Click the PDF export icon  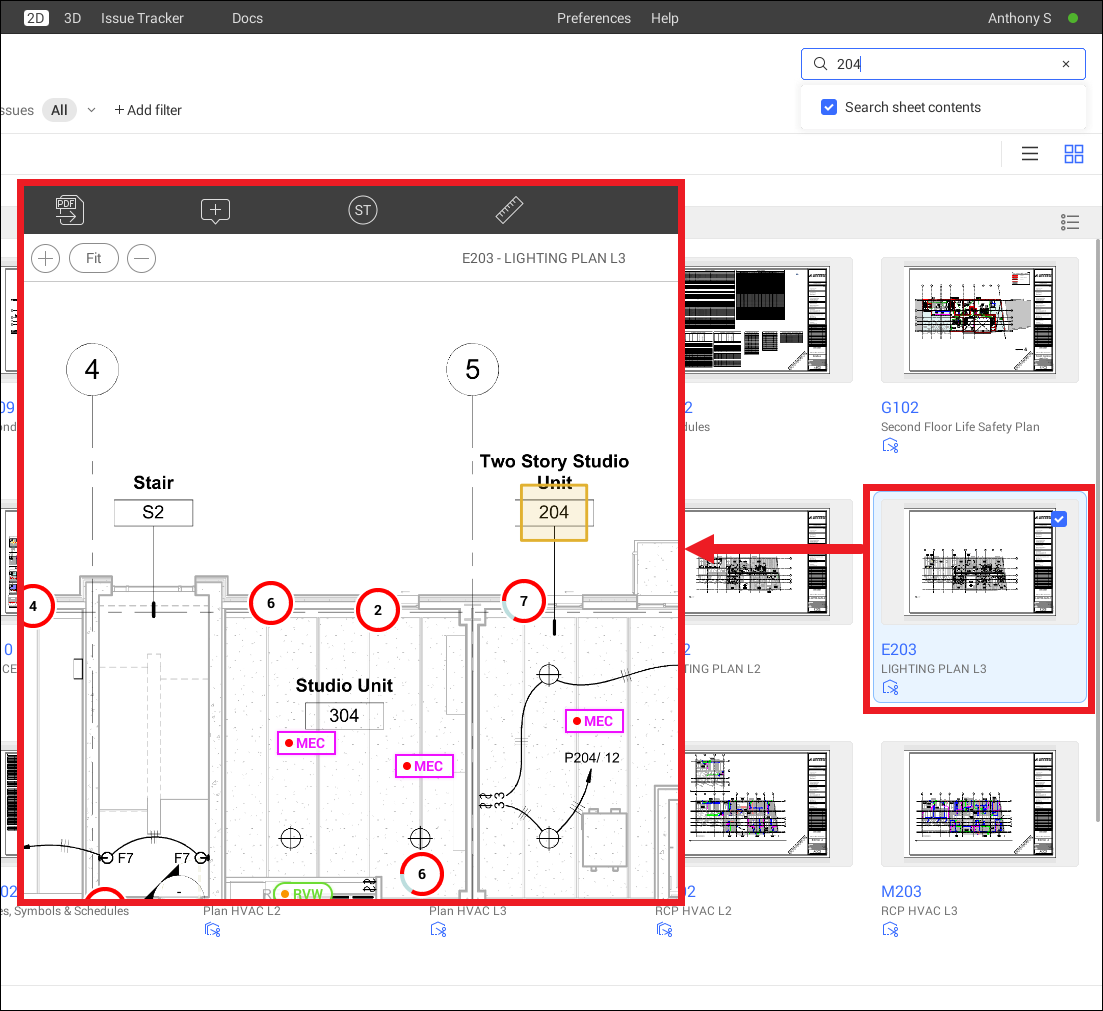69,209
